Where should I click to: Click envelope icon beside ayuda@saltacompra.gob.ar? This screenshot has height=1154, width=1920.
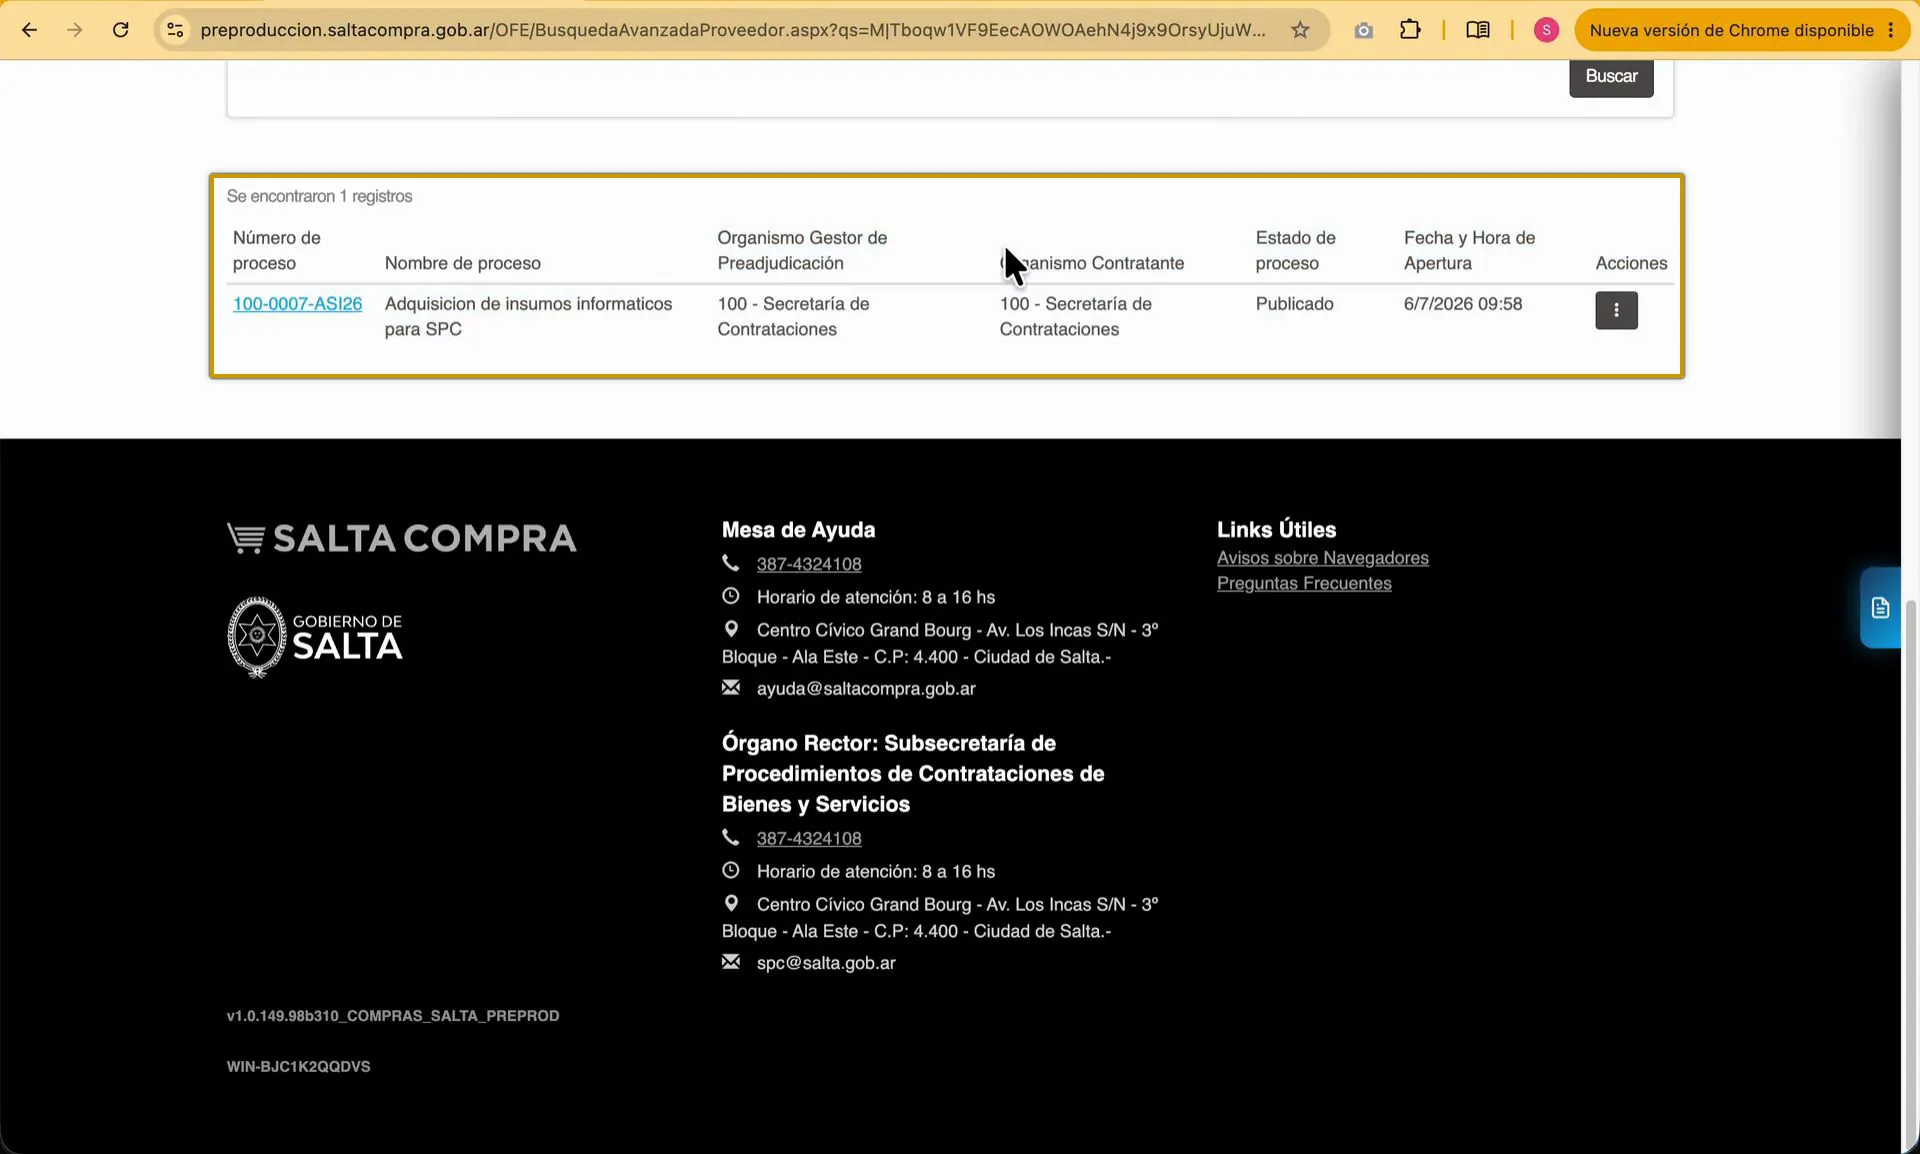point(731,687)
